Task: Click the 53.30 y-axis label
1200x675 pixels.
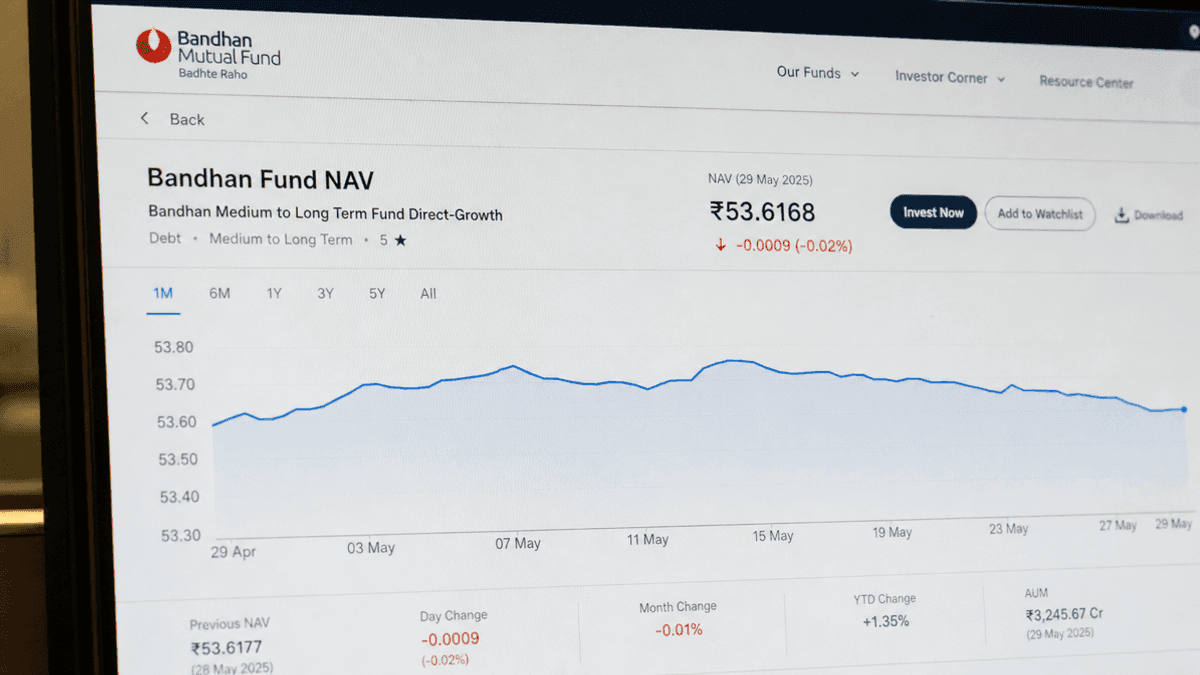Action: point(182,535)
